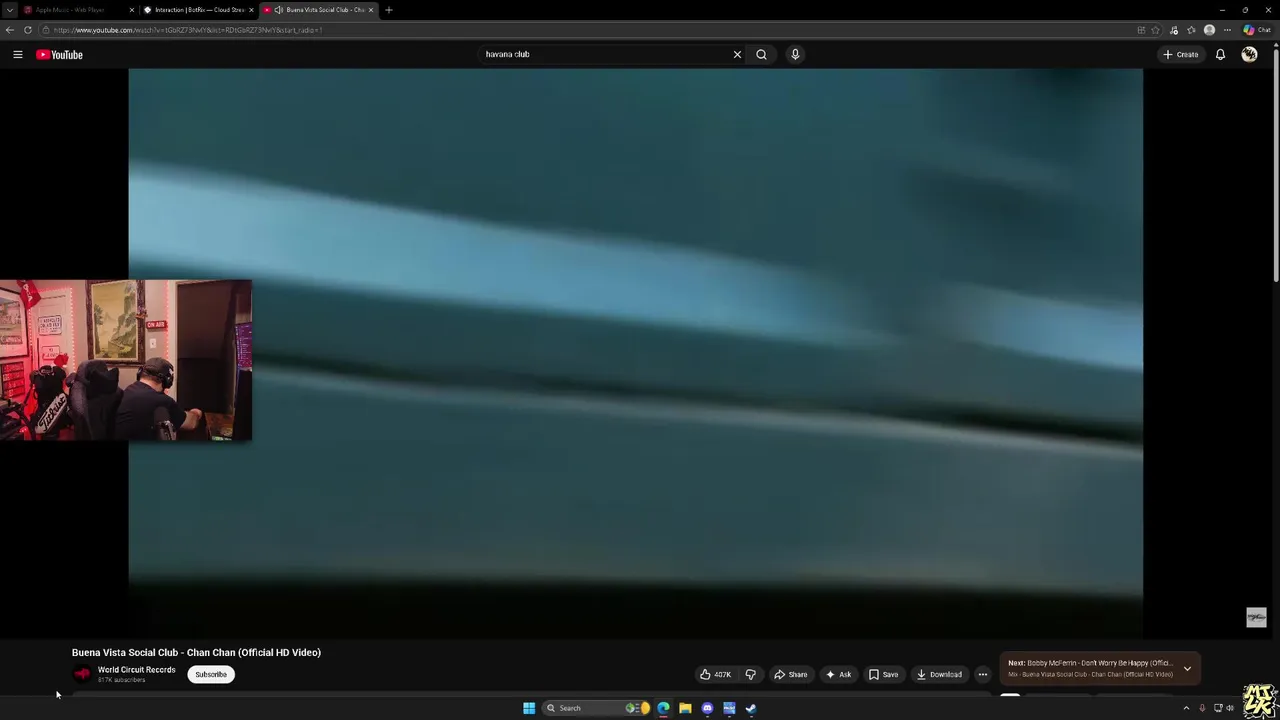Open Copilot Chat button
This screenshot has height=720, width=1280.
[x=1257, y=30]
